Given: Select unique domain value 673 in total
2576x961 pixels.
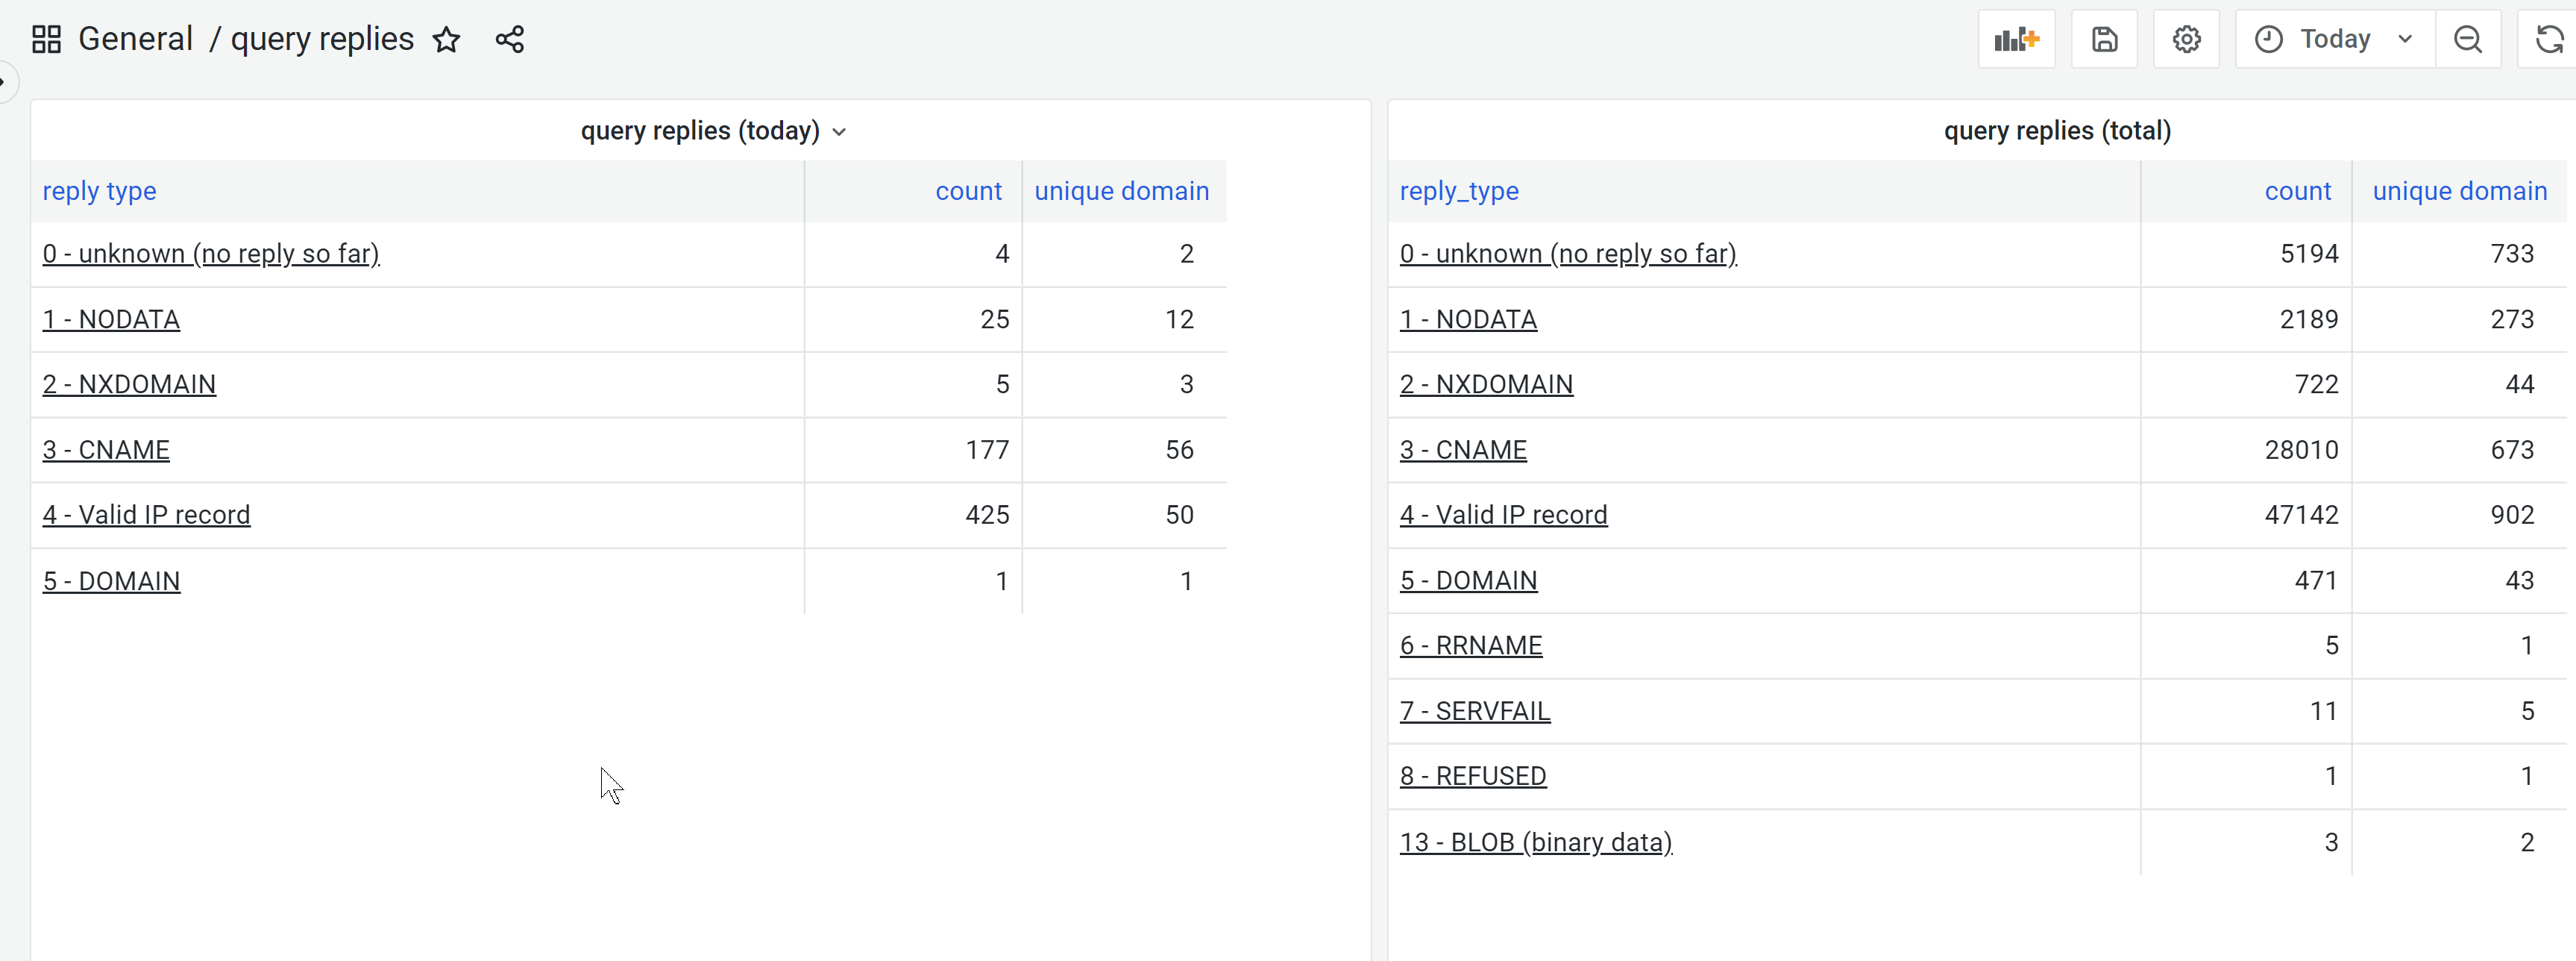Looking at the screenshot, I should click(x=2459, y=450).
